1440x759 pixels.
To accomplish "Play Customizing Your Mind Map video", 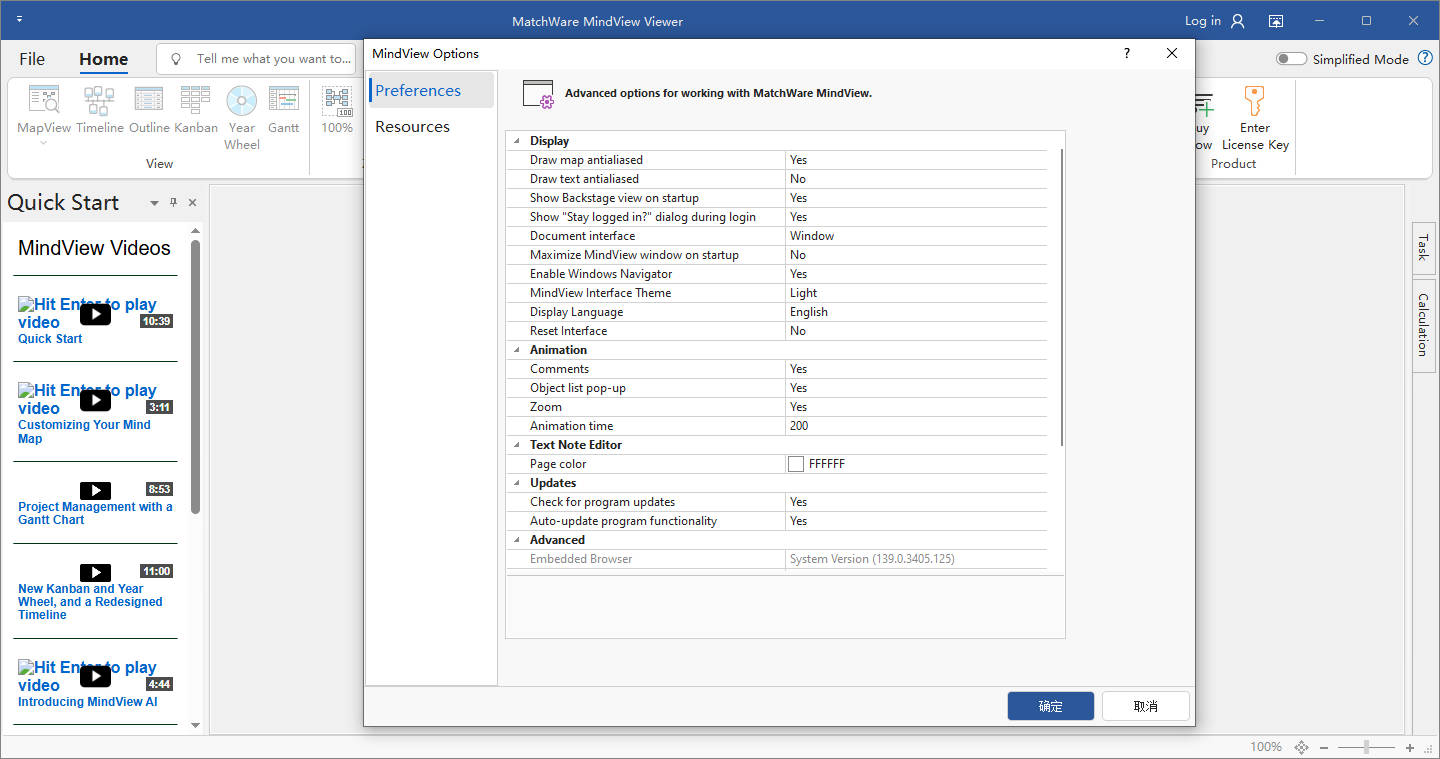I will pos(95,400).
